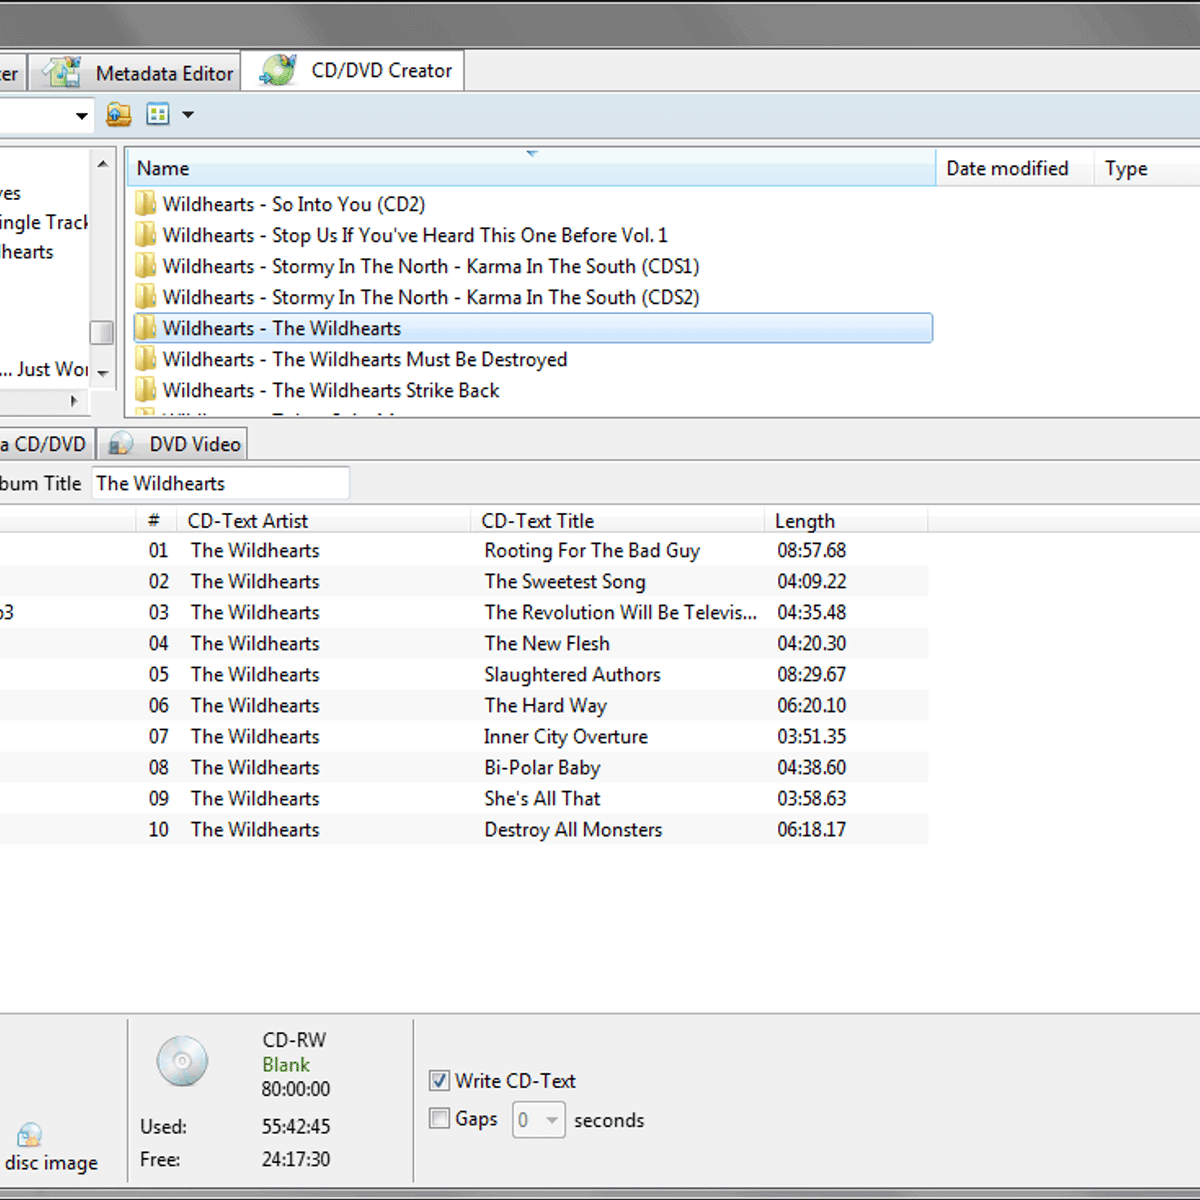Click the DVD Video tab disc icon

pos(121,444)
